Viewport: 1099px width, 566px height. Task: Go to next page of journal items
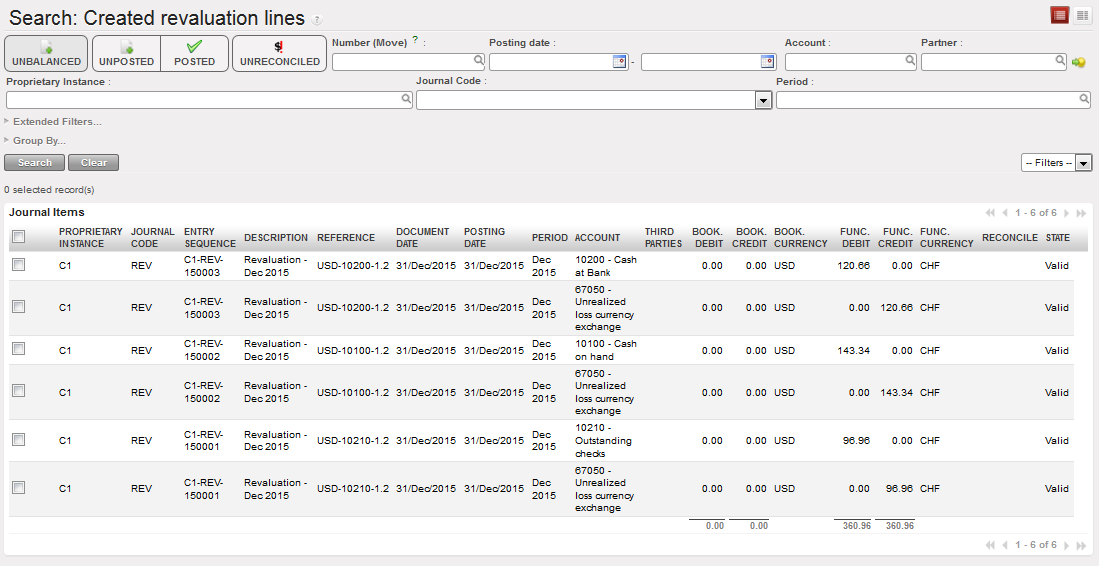1067,213
